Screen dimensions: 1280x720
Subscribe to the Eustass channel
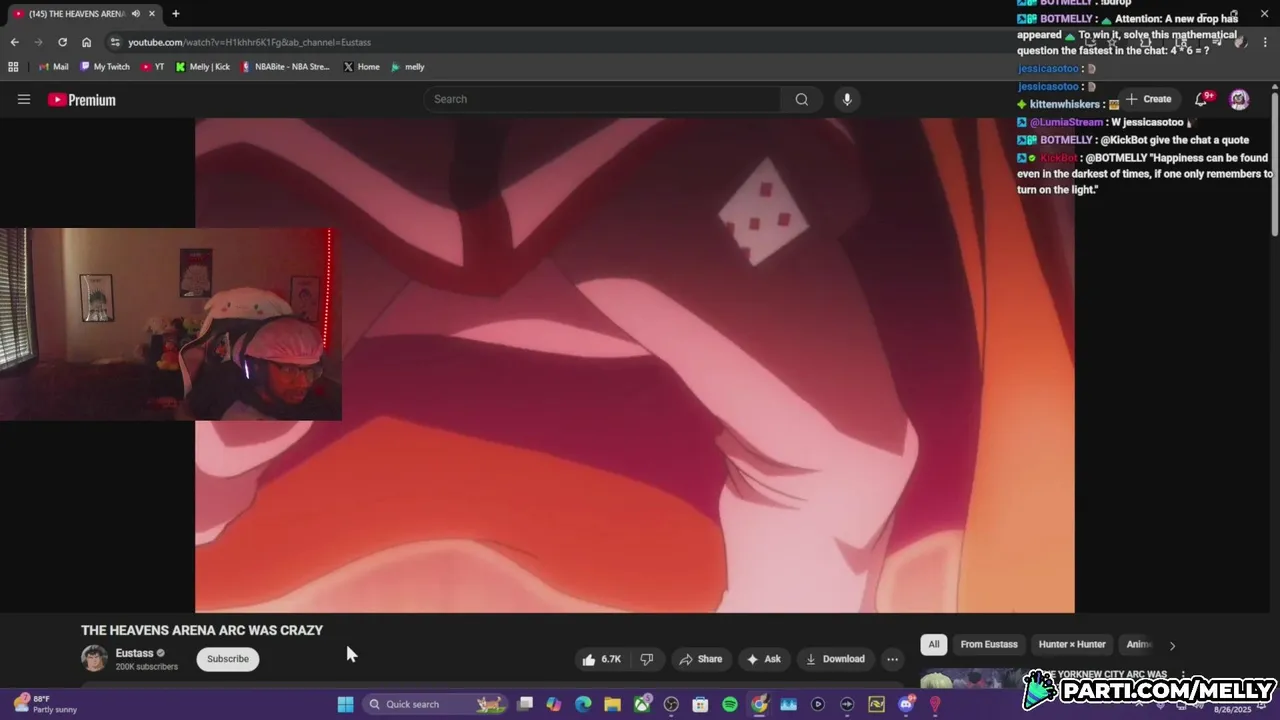click(x=228, y=659)
